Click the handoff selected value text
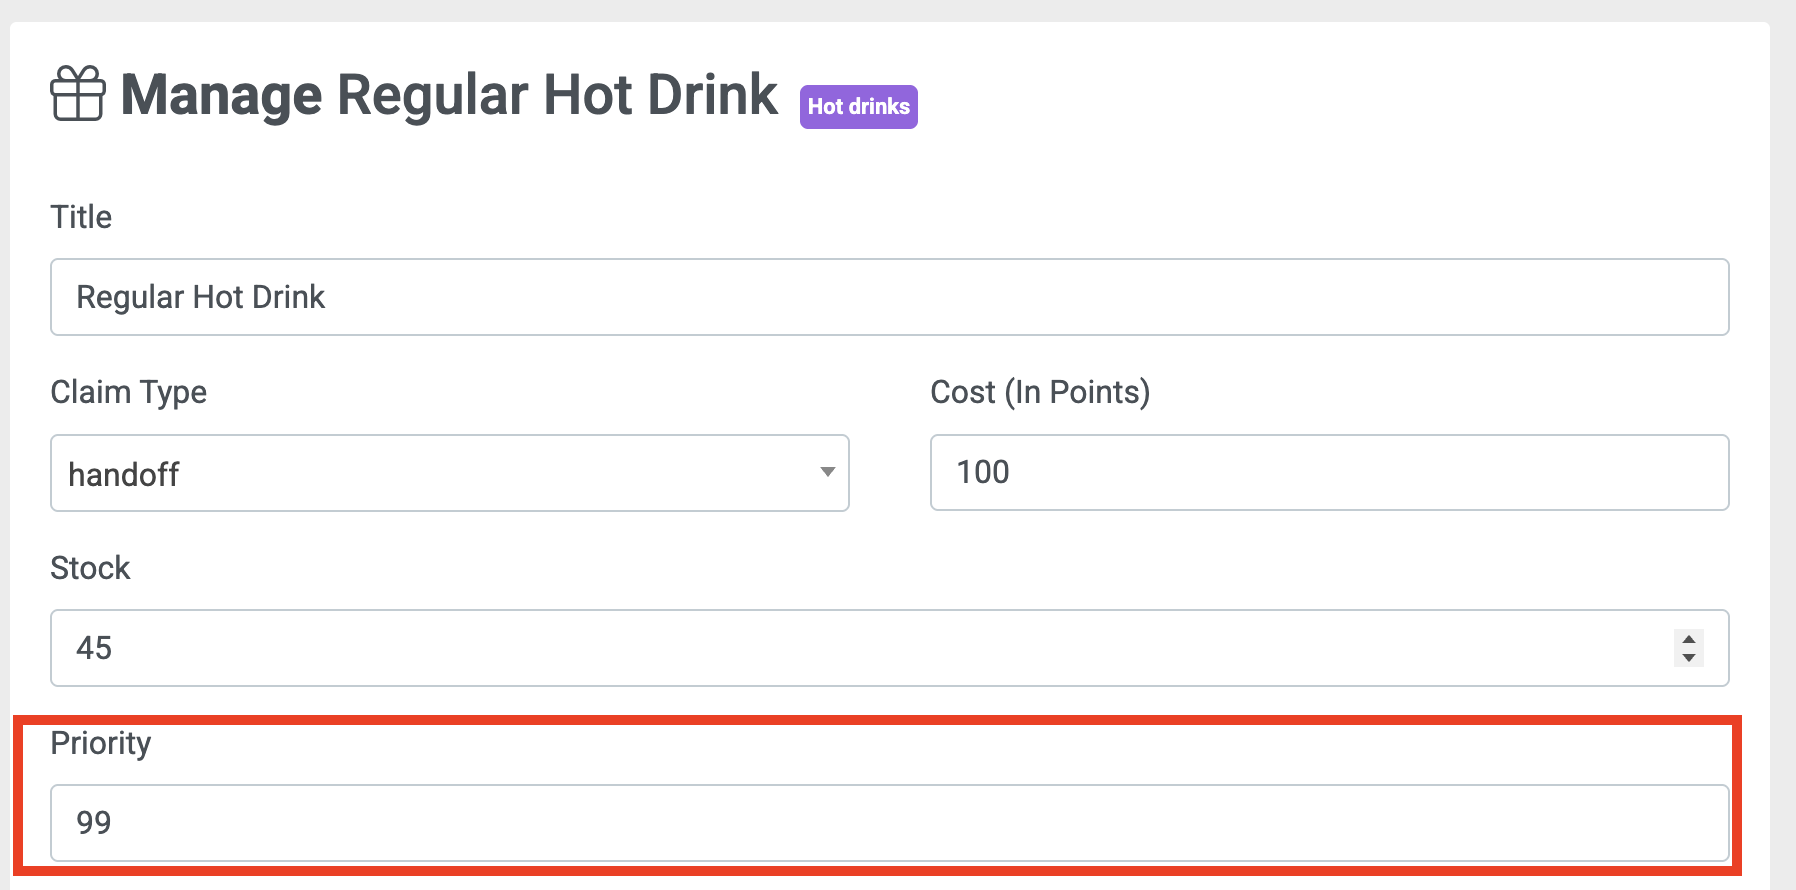Viewport: 1796px width, 890px height. 124,474
